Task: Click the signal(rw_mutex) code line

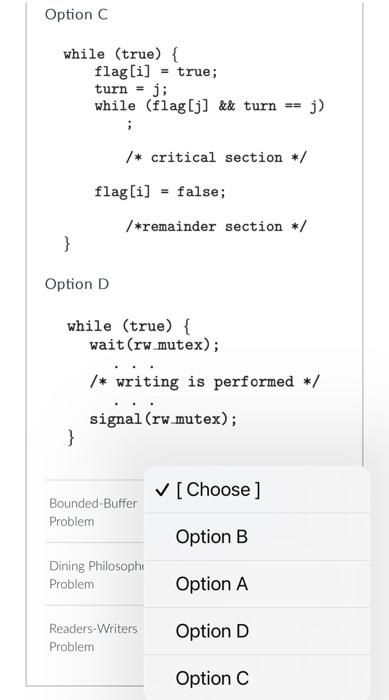Action: tap(163, 419)
